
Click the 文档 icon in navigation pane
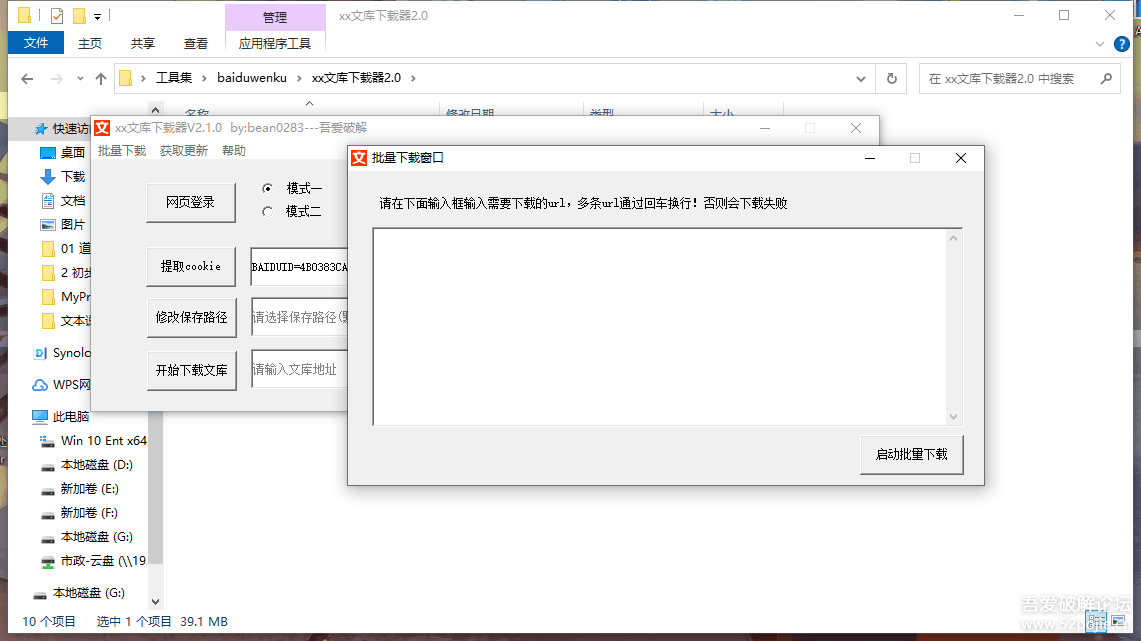pyautogui.click(x=48, y=201)
